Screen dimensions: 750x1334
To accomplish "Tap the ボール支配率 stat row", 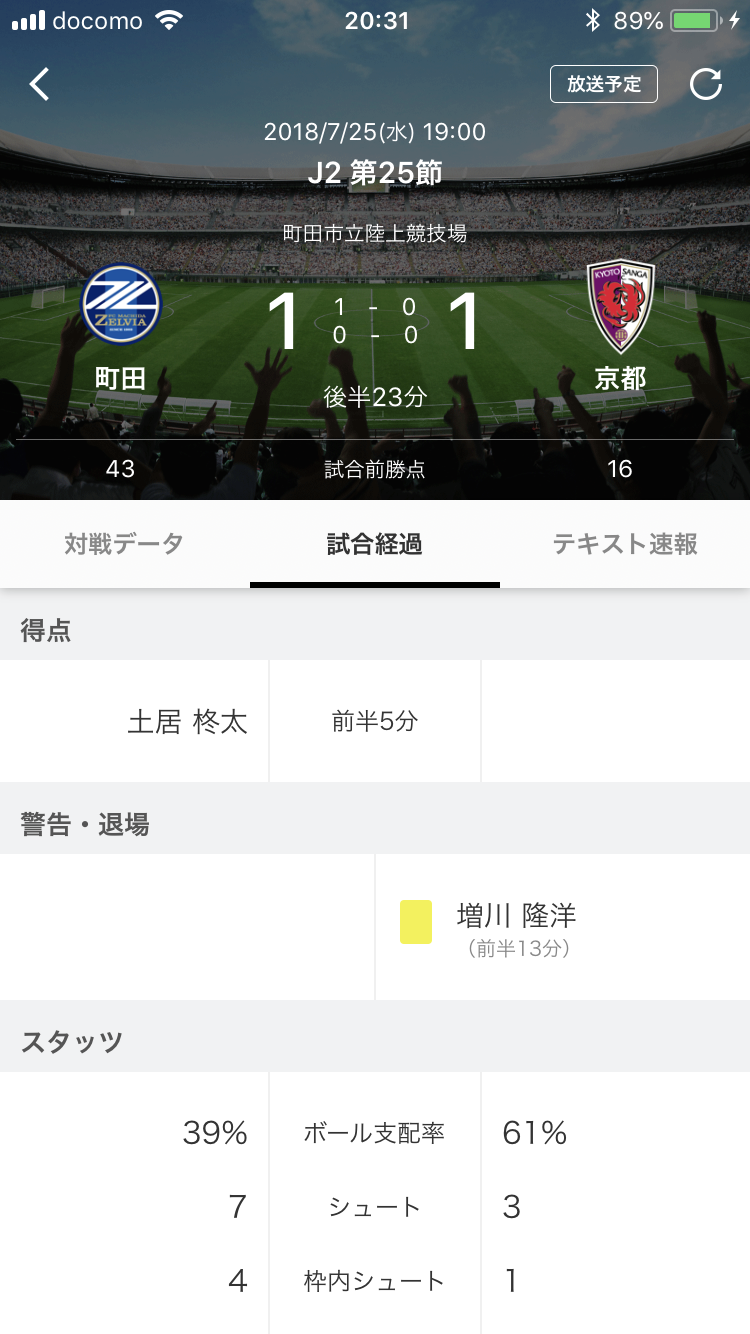I will point(375,1133).
